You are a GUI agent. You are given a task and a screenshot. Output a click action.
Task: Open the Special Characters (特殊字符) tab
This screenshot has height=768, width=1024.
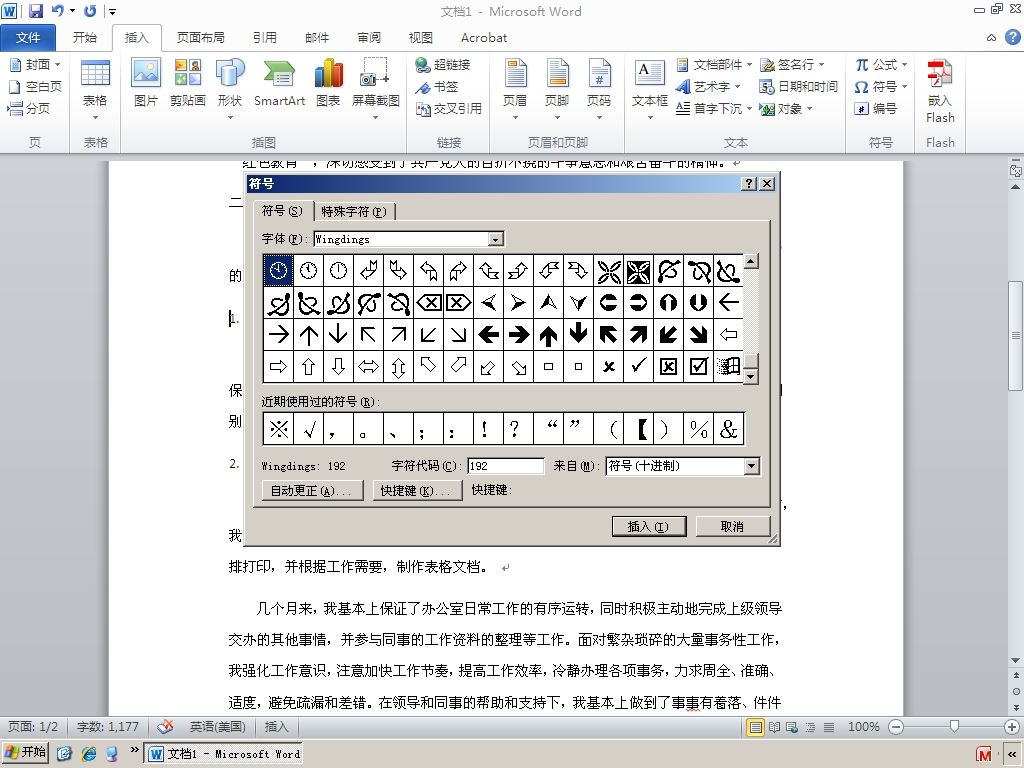click(x=353, y=211)
